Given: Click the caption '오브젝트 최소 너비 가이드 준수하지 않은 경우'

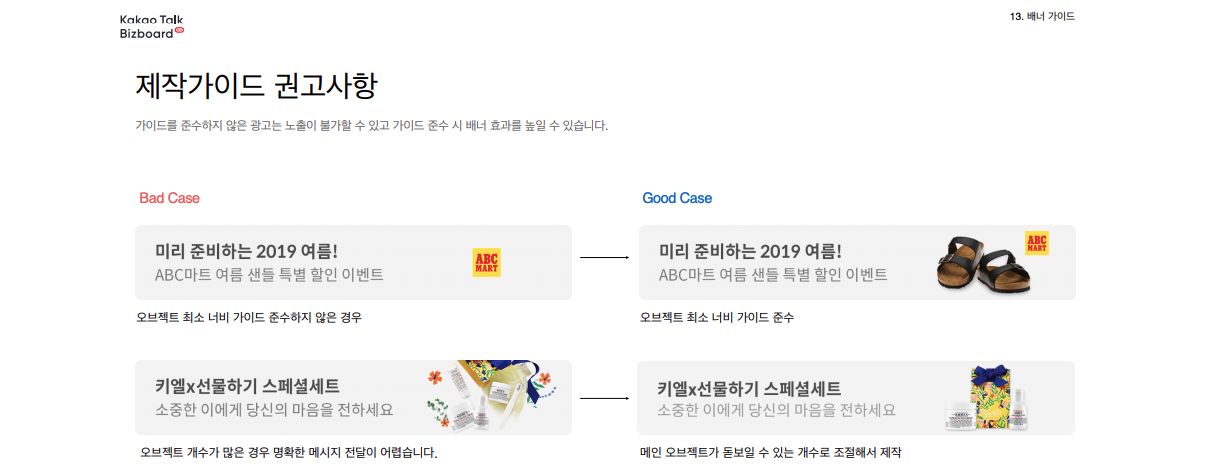Looking at the screenshot, I should (249, 318).
